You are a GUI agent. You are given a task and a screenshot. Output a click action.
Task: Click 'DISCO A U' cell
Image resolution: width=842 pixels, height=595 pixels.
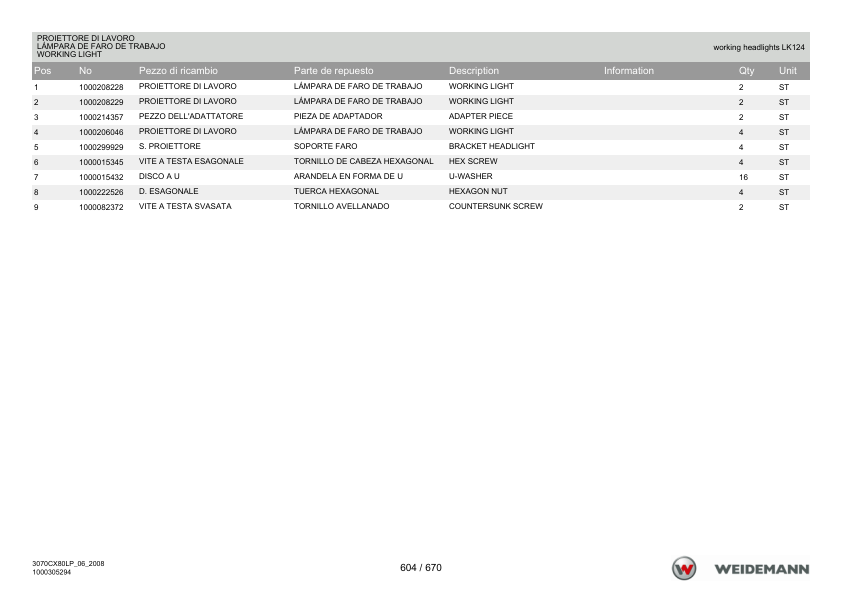click(159, 176)
